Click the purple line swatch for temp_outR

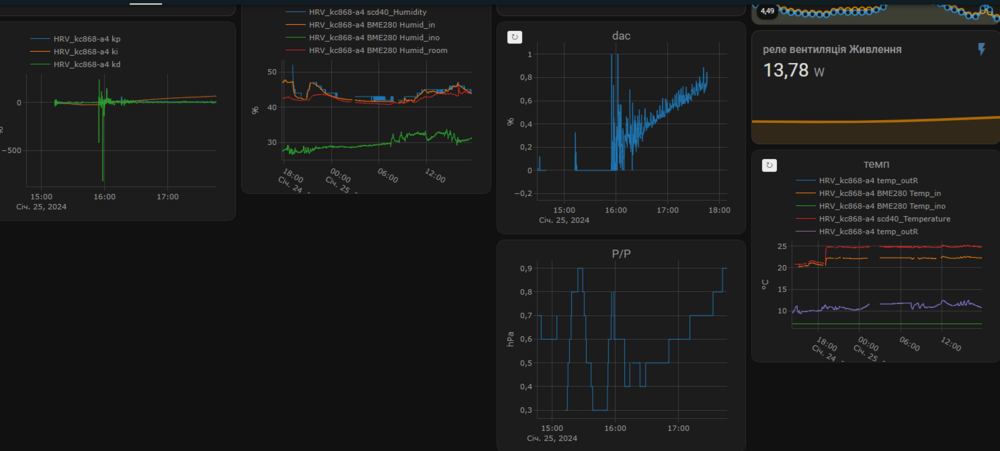point(805,231)
